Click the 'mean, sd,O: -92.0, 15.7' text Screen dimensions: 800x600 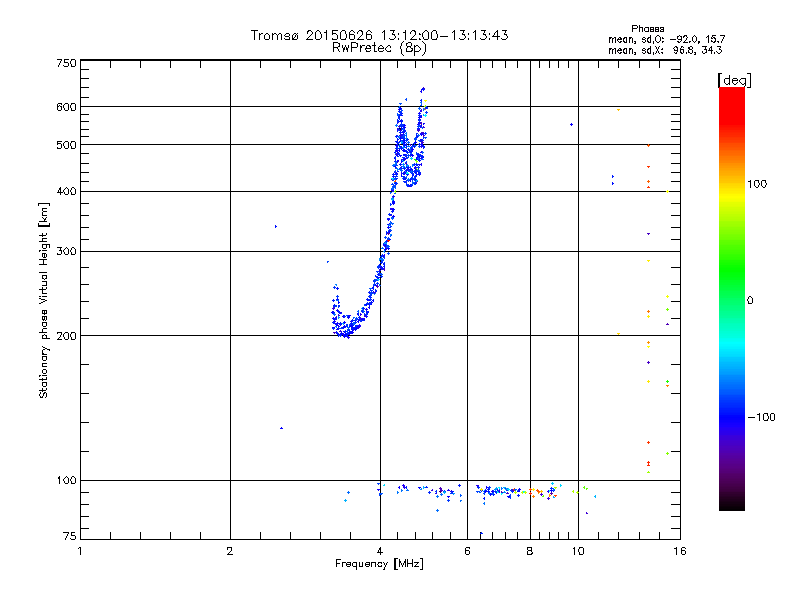[666, 39]
